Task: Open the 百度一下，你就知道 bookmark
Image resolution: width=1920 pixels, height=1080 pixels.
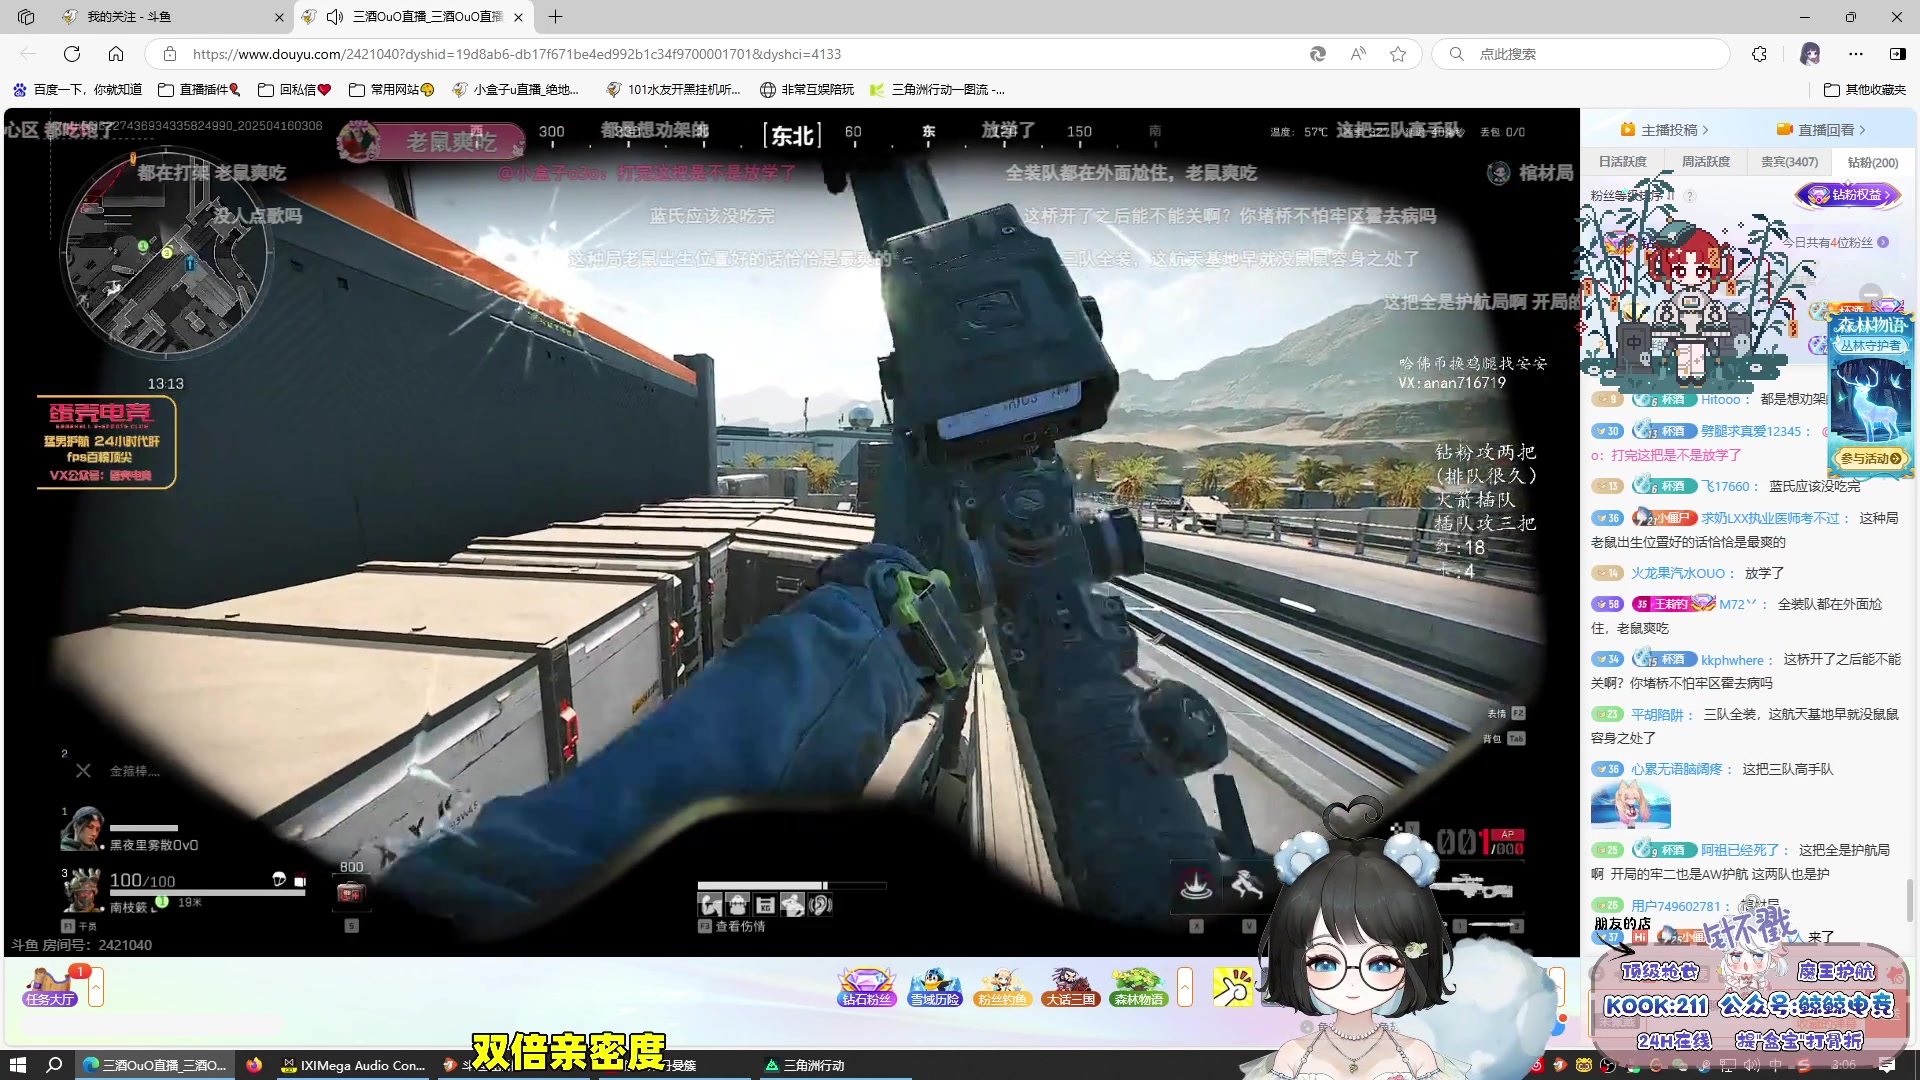Action: (77, 90)
